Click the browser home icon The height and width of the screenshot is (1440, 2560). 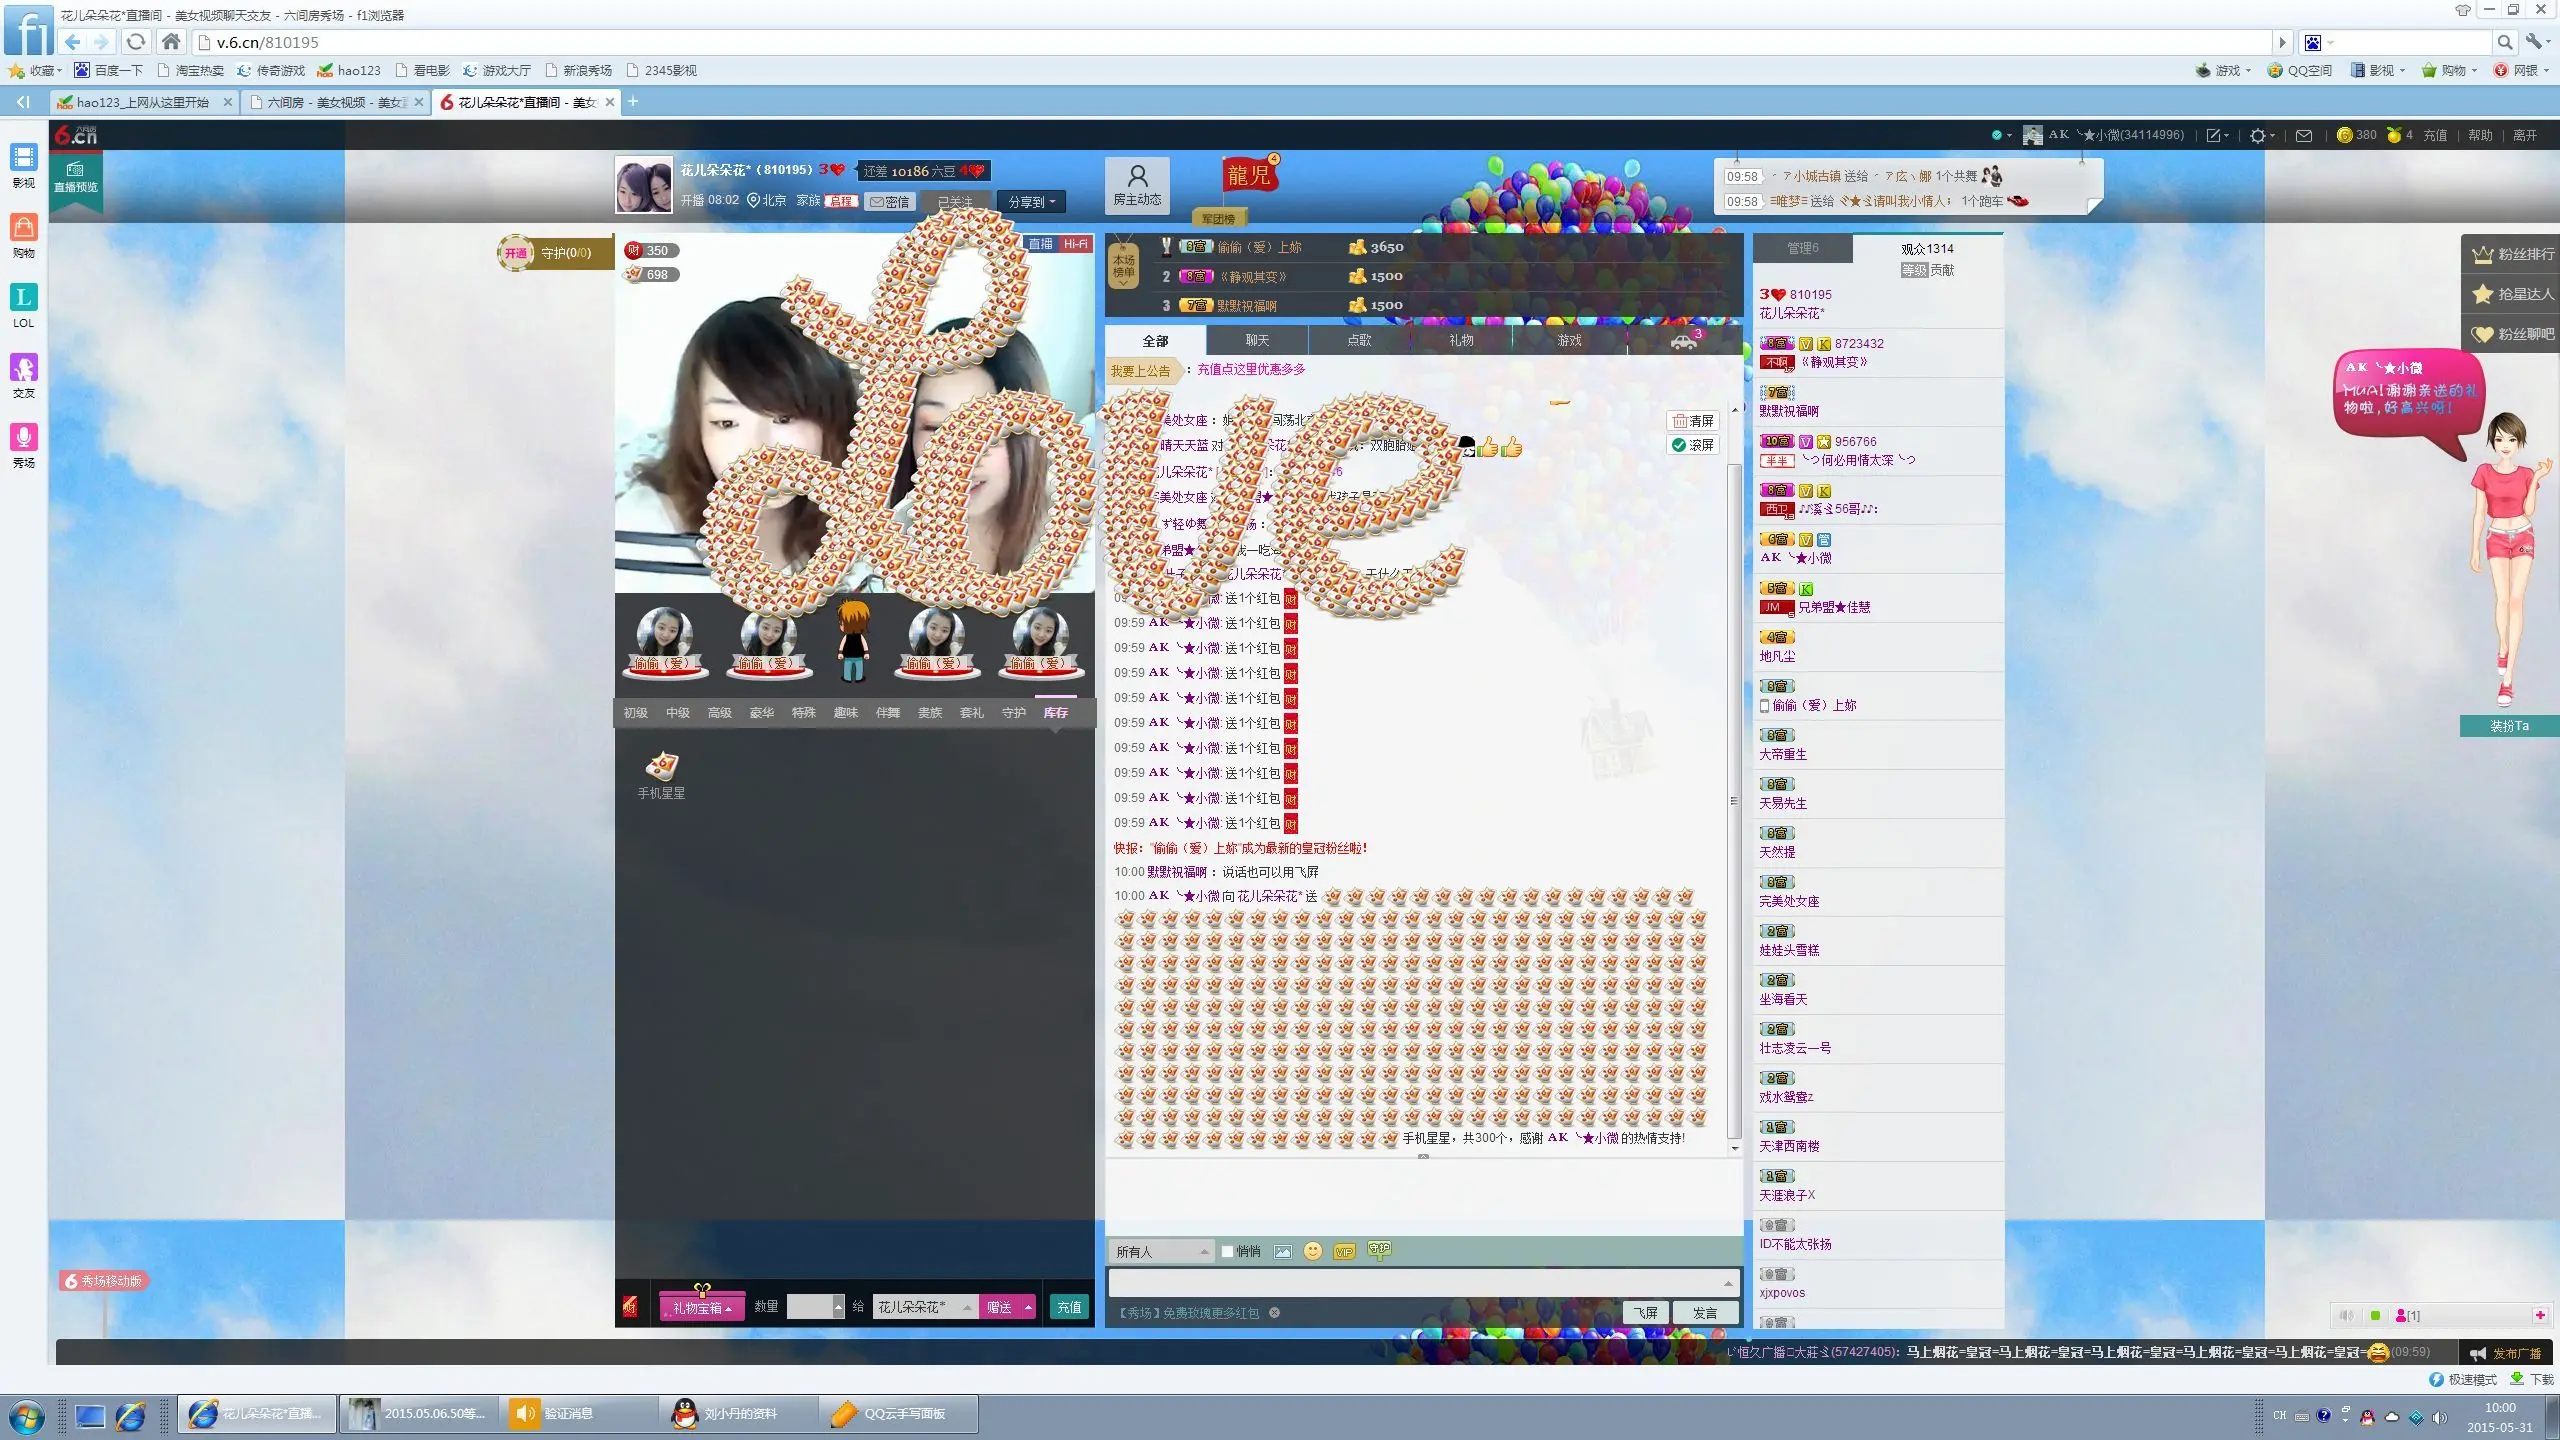point(171,42)
